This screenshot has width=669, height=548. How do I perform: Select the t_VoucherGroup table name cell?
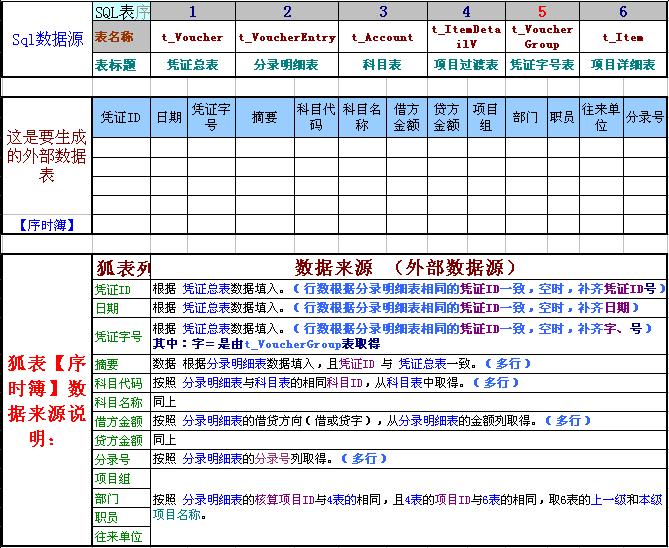(542, 37)
